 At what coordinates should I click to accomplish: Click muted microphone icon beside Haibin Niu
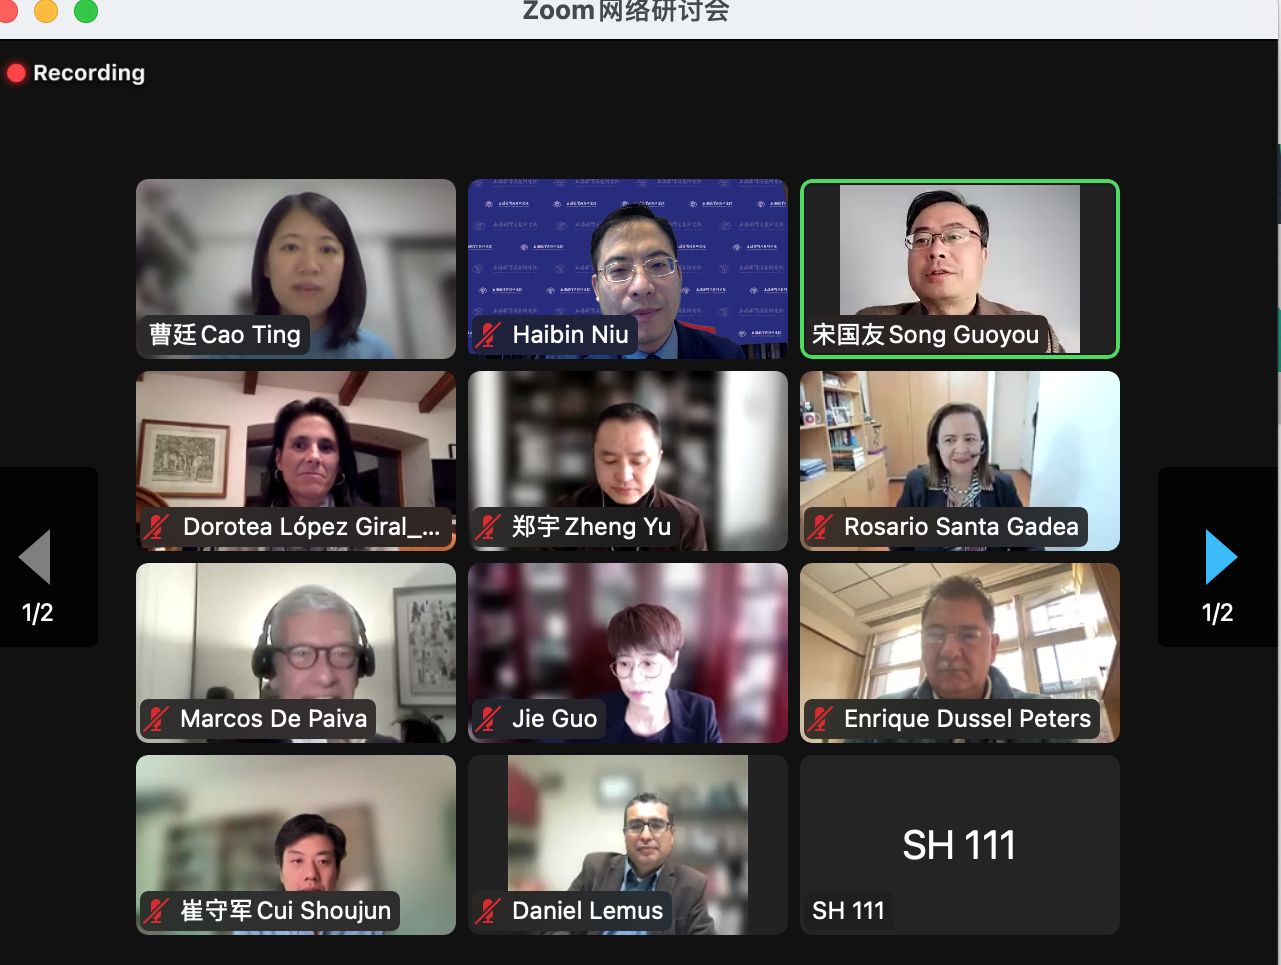(x=488, y=335)
